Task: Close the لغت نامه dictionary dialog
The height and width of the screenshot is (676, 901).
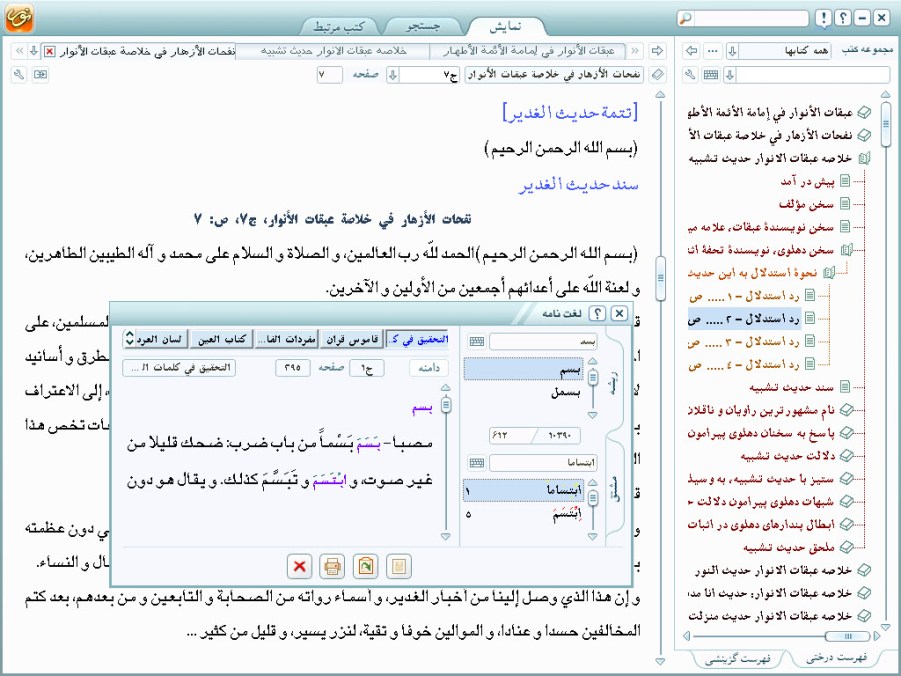Action: coord(619,313)
